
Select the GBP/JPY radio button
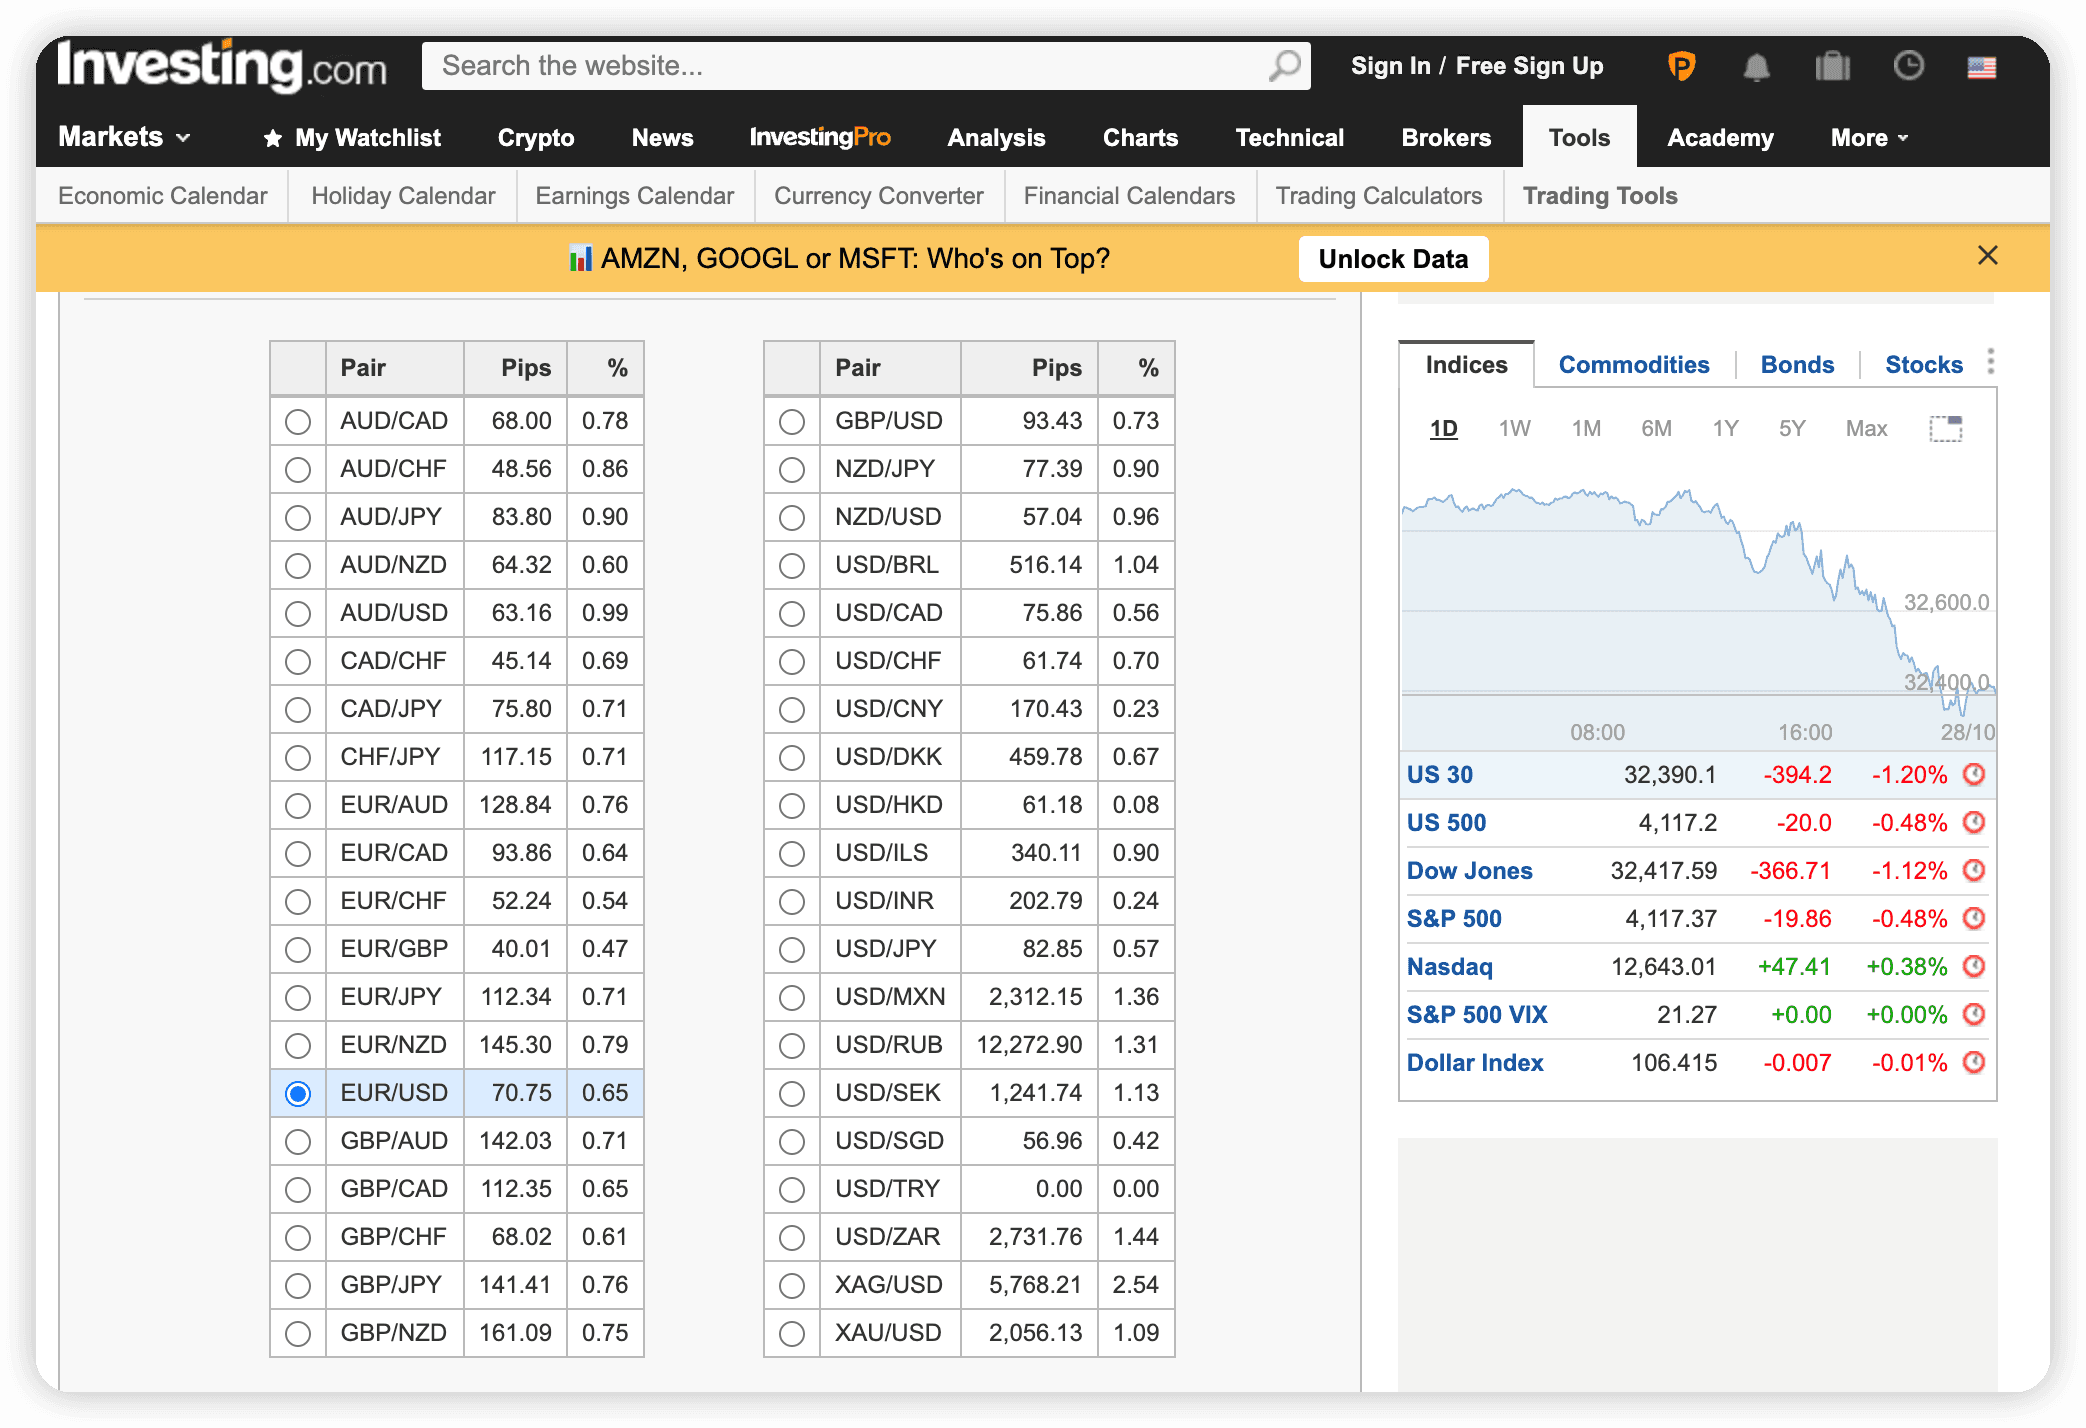click(297, 1286)
